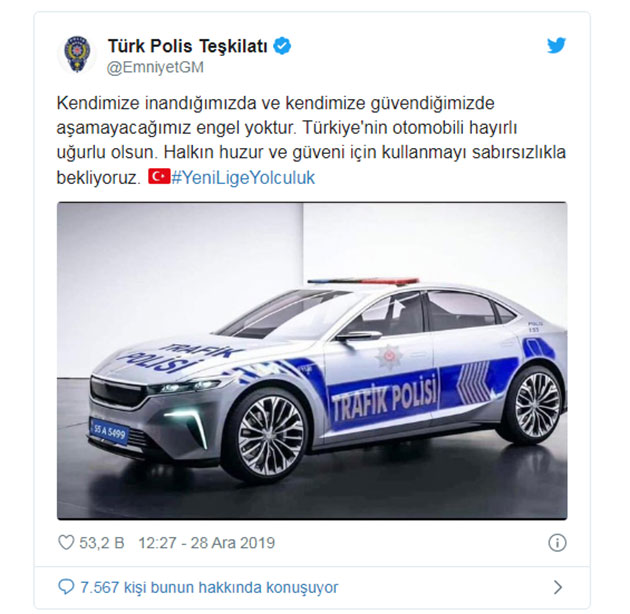Visit the @EmniyetGM handle link
The width and height of the screenshot is (630, 614).
[x=155, y=67]
